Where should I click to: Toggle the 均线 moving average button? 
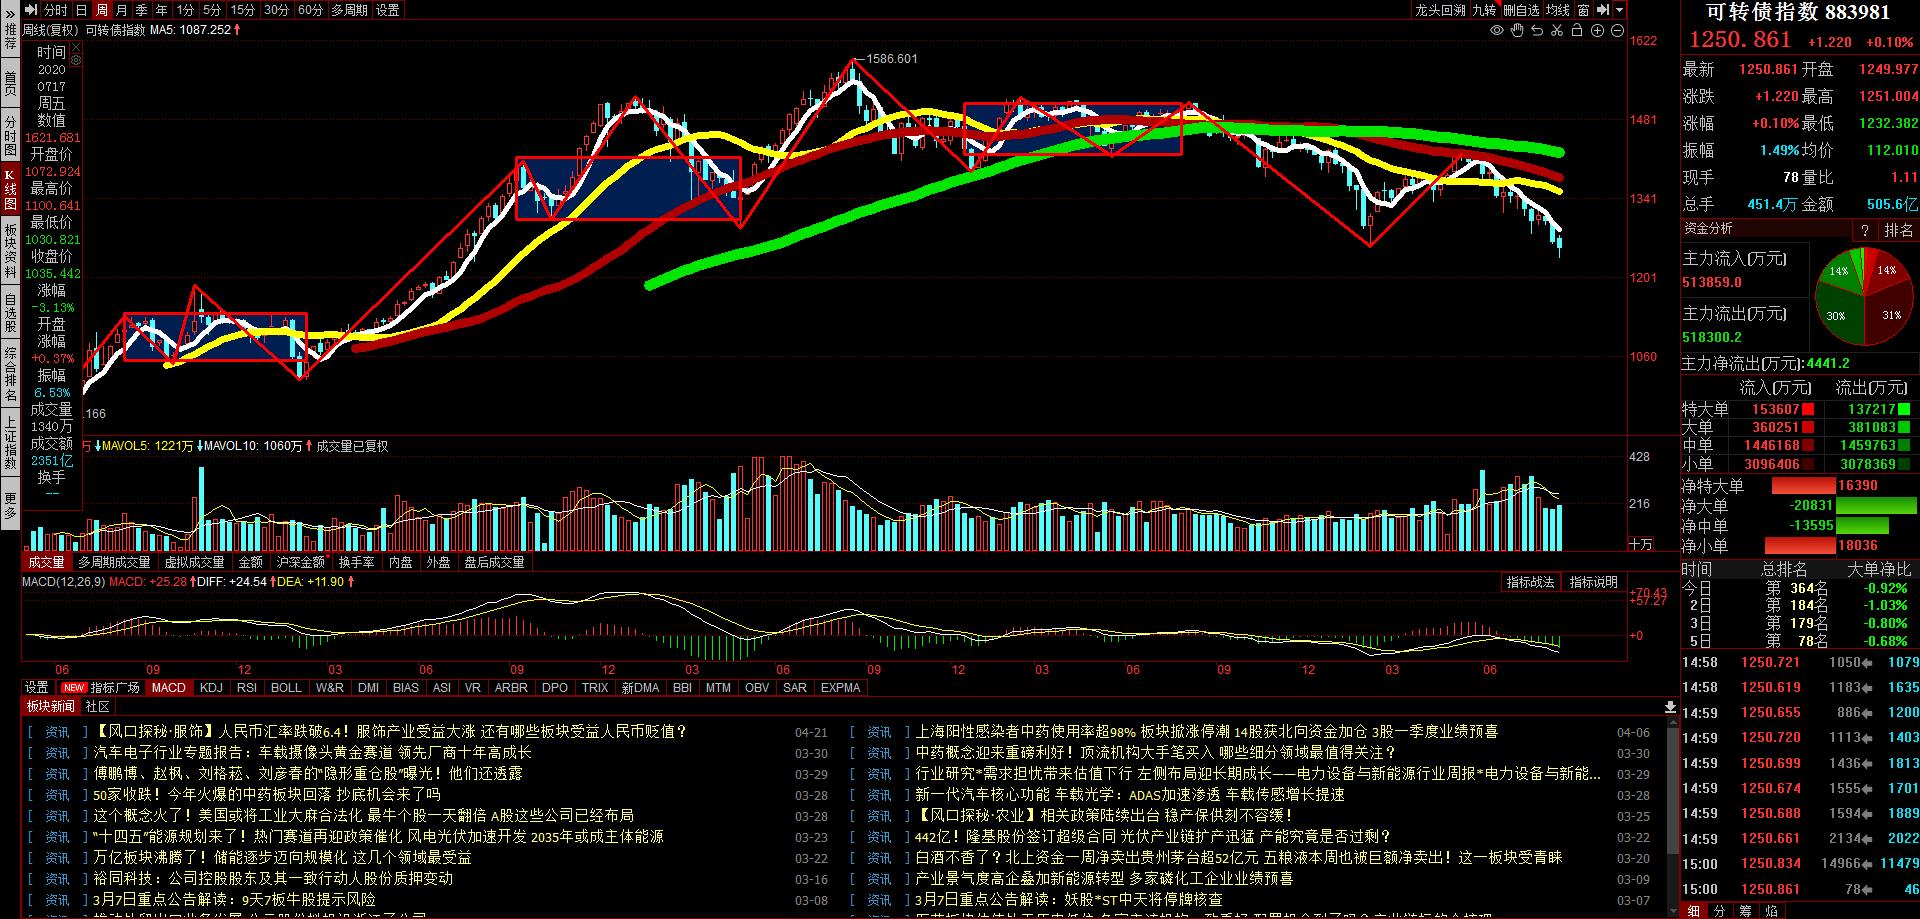pos(1557,10)
